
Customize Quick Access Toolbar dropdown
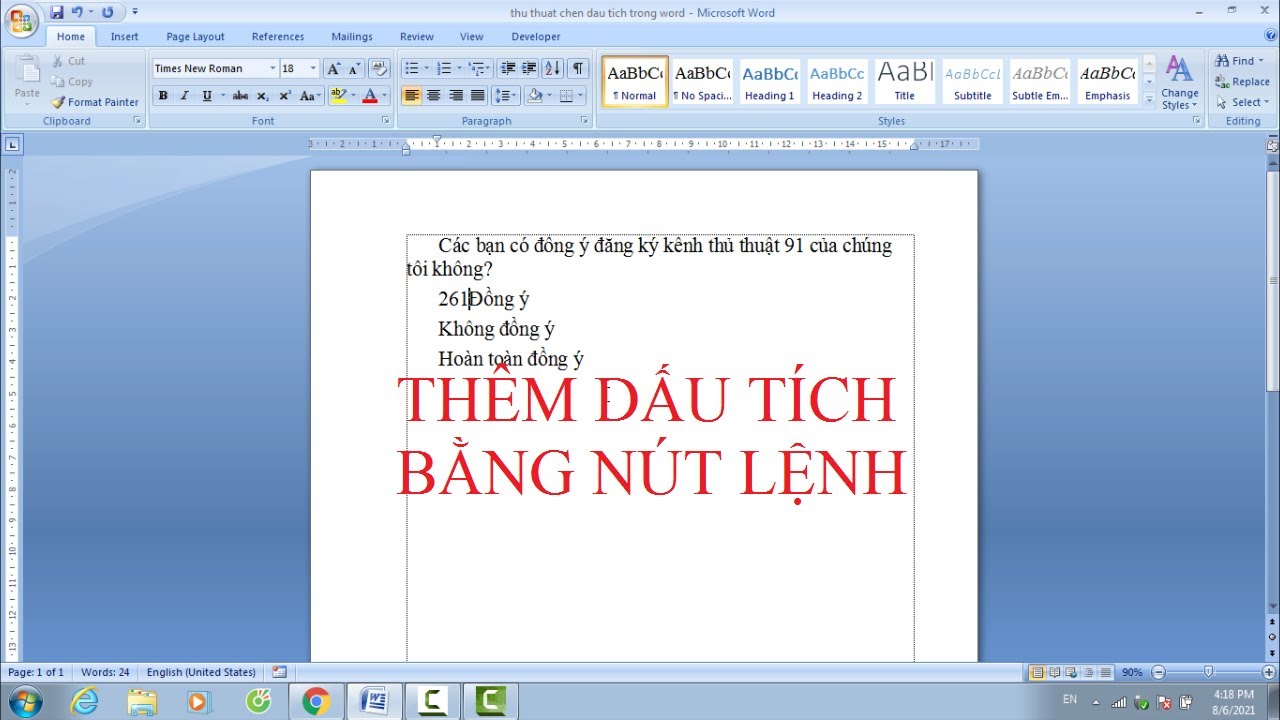point(135,12)
